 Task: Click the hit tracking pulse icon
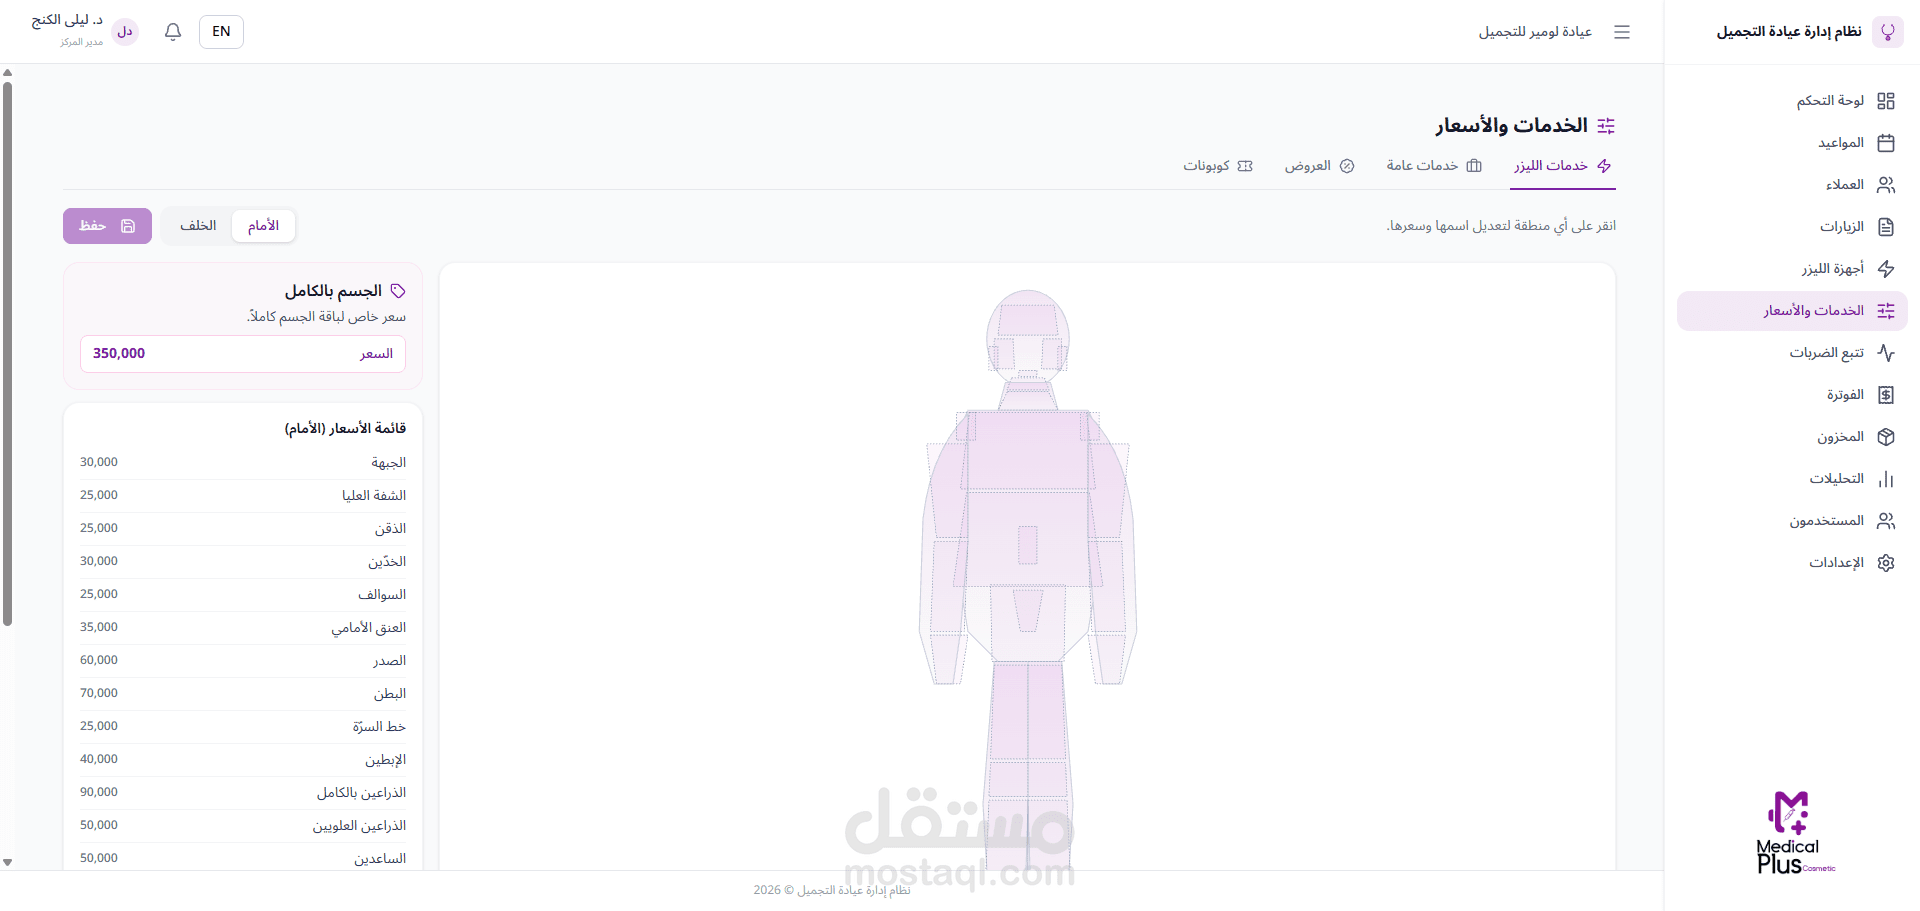[1886, 353]
